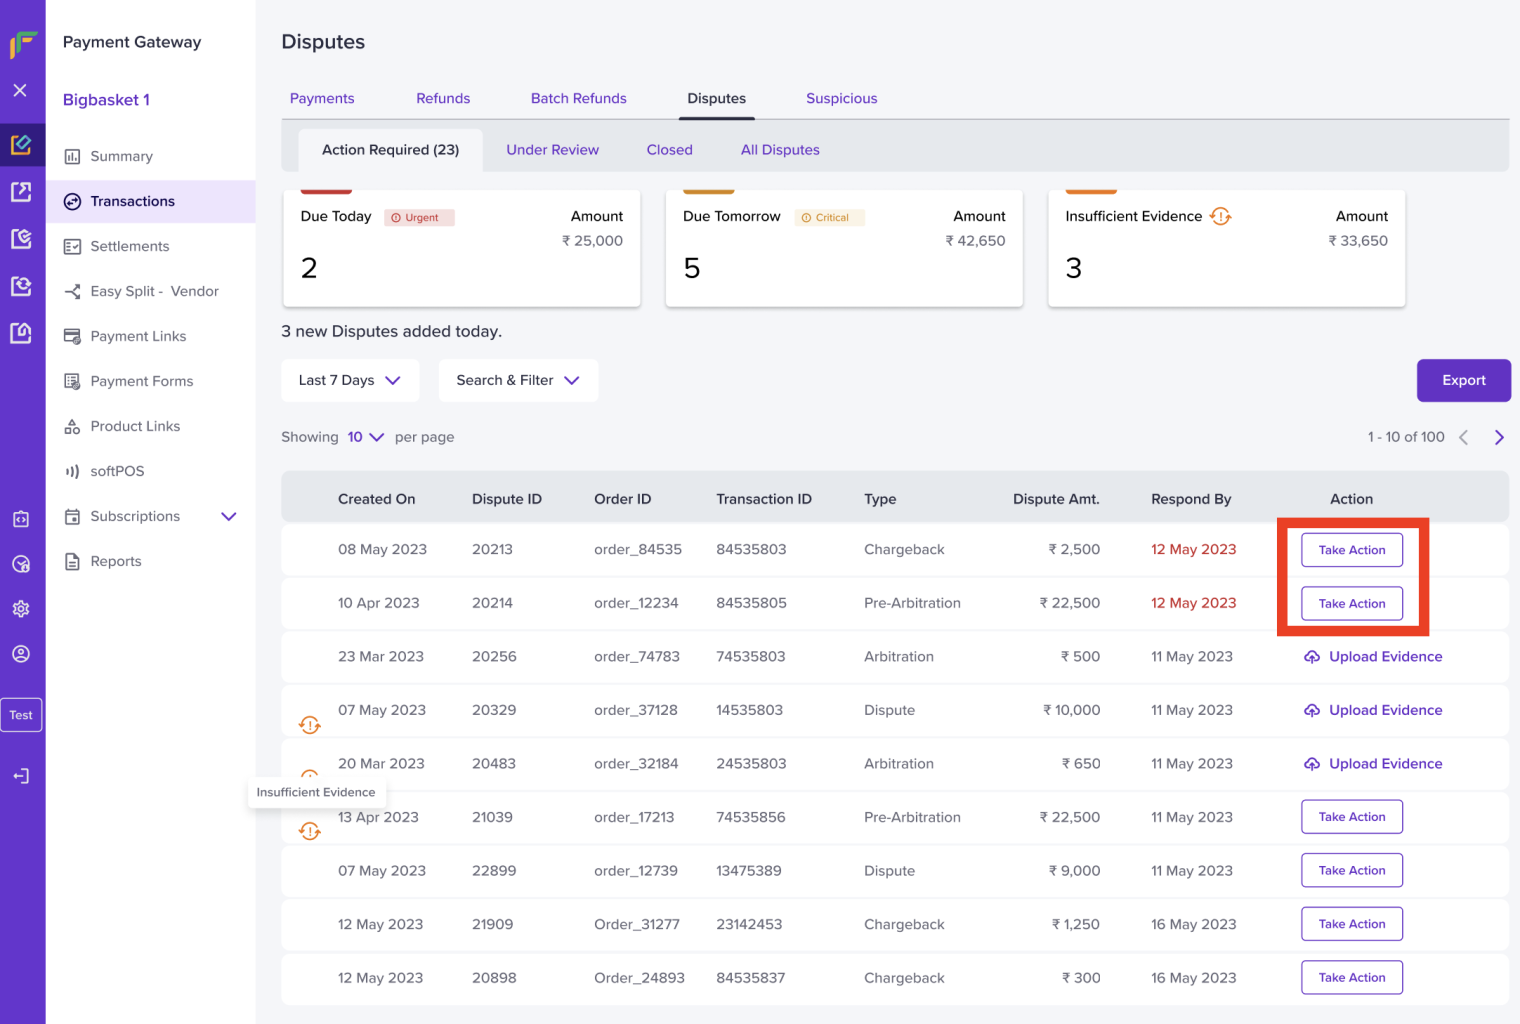Open the Due Today urgent card

tap(462, 248)
